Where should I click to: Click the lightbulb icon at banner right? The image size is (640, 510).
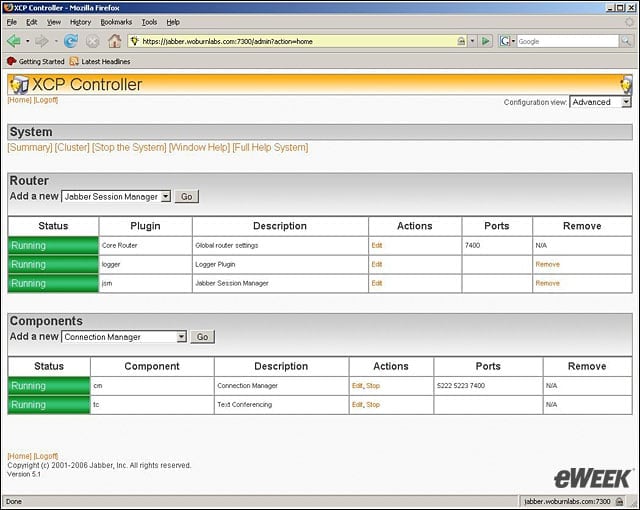626,85
